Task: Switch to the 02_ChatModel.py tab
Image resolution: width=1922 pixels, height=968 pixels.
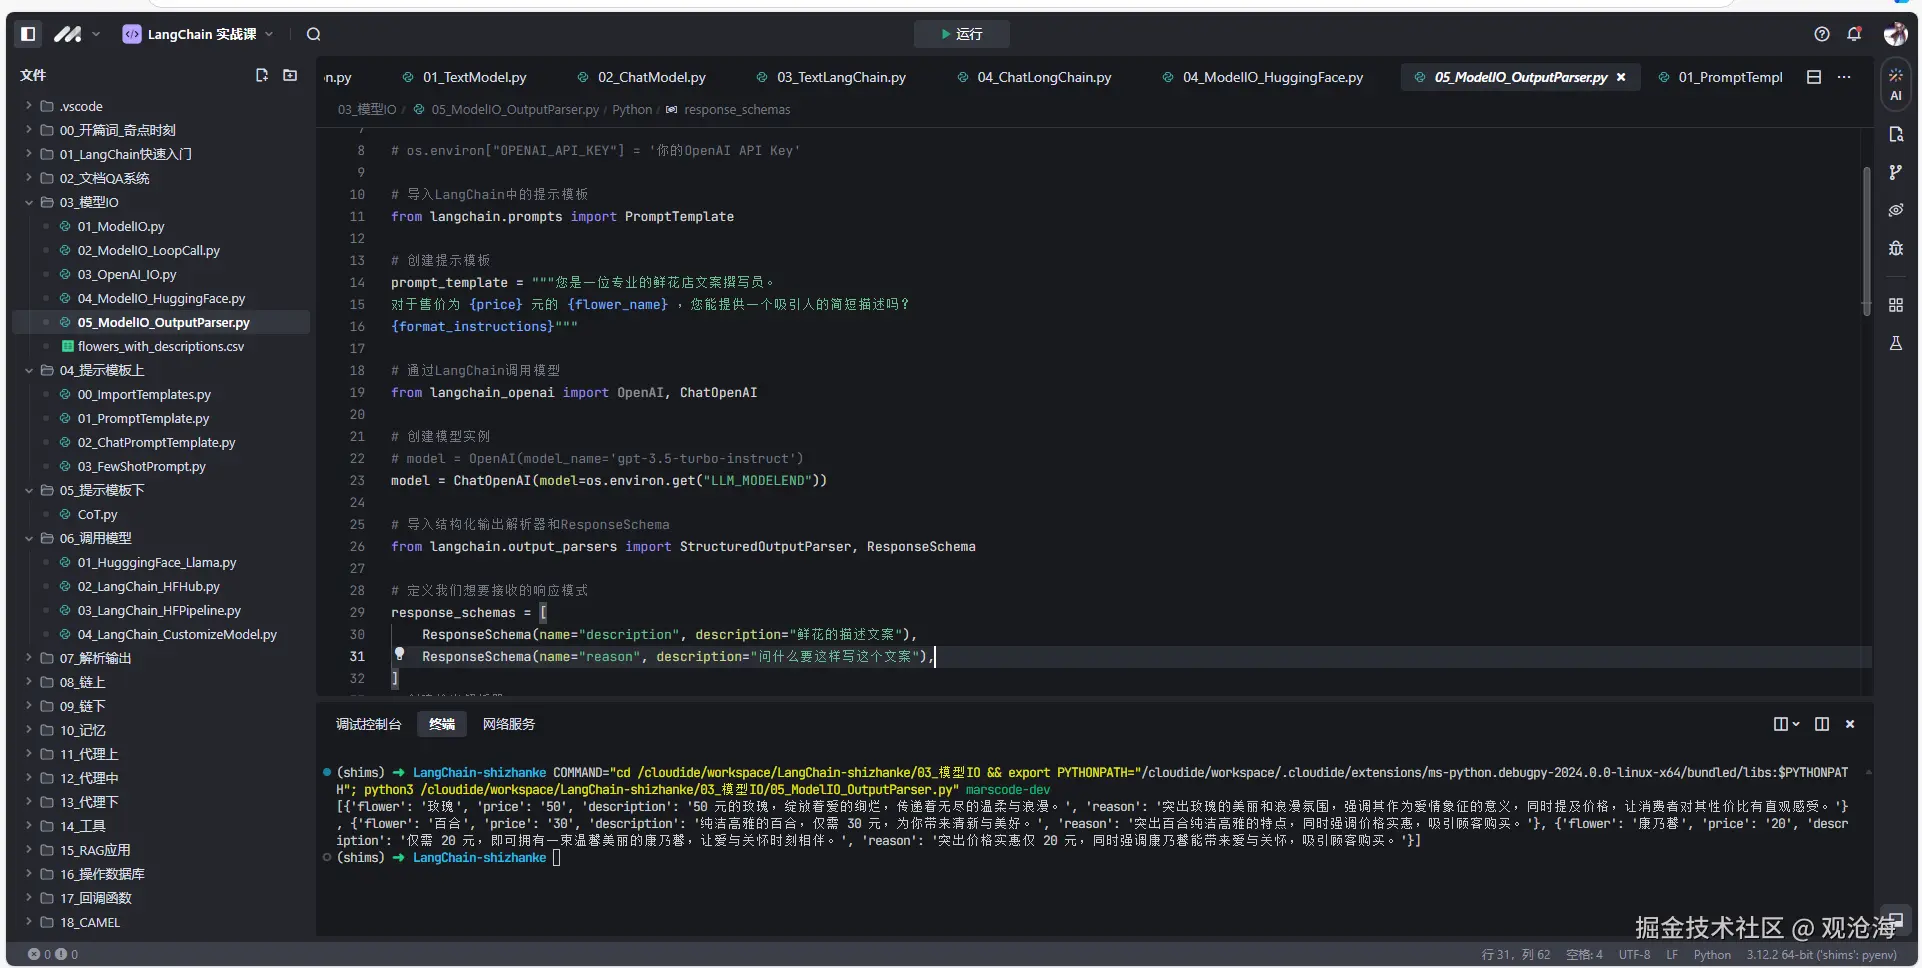Action: pyautogui.click(x=651, y=77)
